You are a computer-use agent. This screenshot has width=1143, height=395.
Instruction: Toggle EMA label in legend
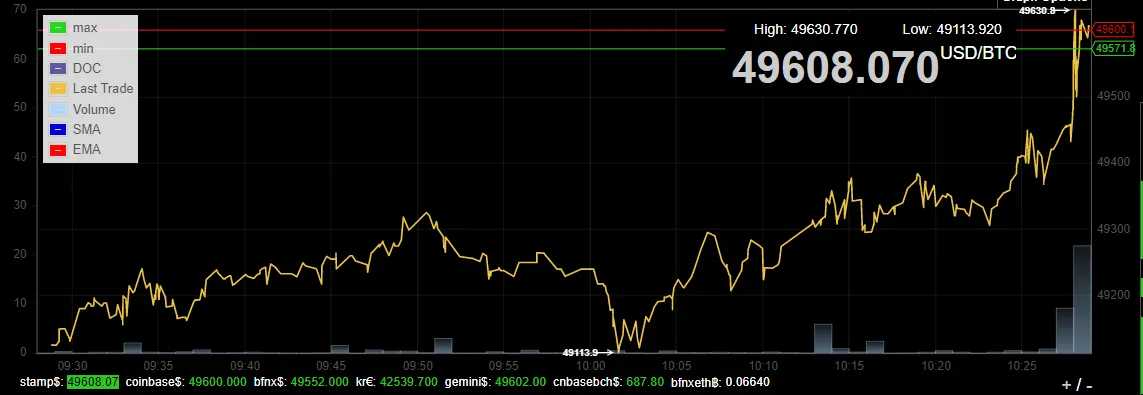pos(87,150)
